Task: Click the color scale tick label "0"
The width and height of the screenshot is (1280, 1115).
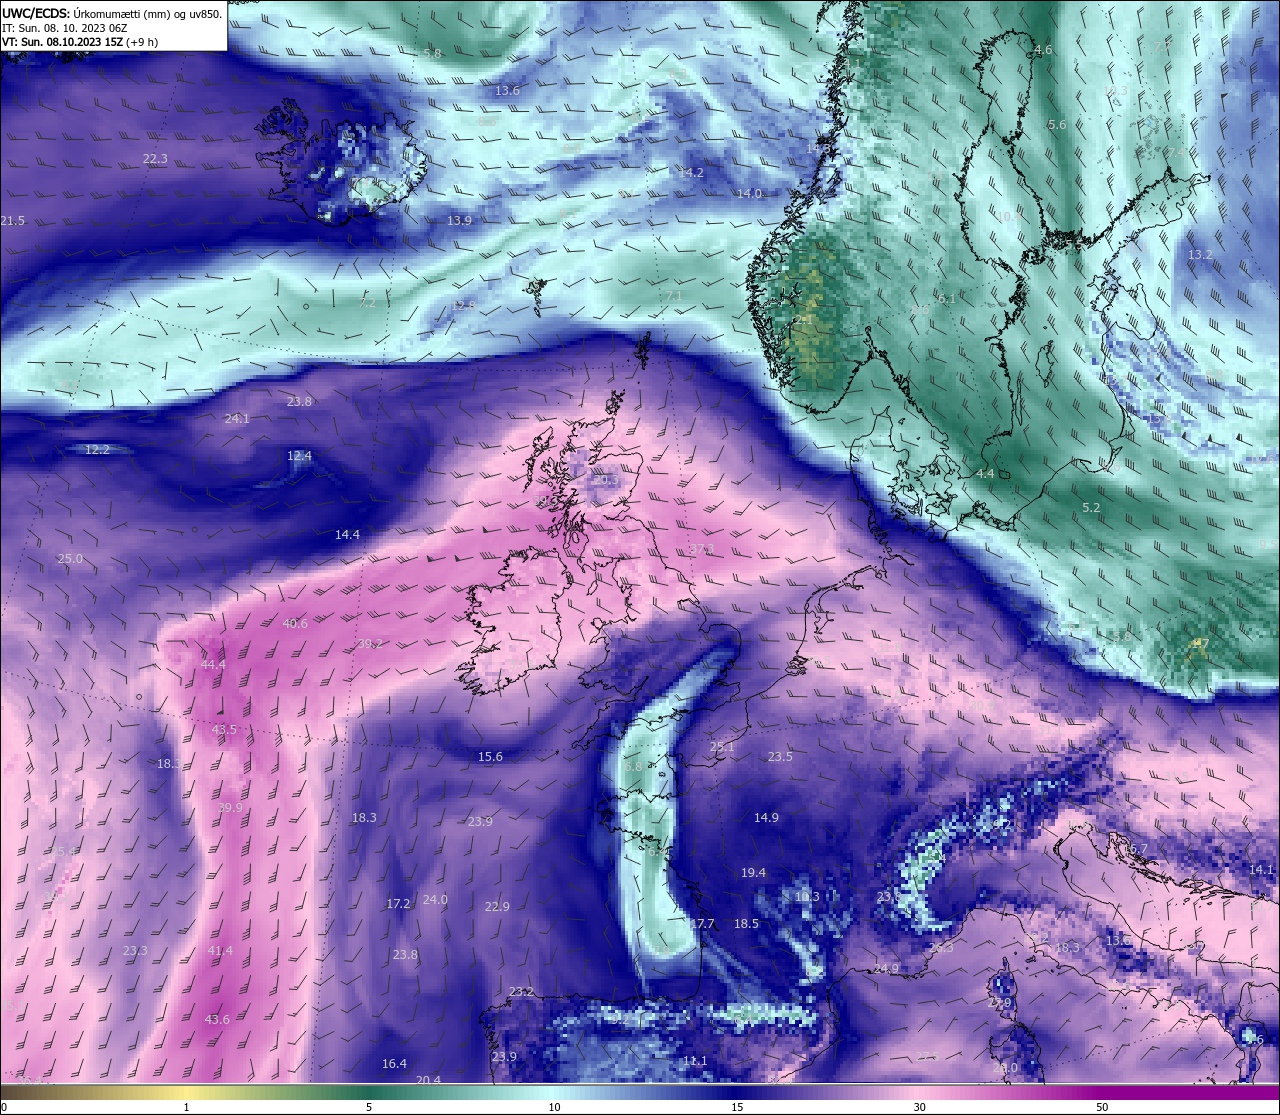Action: pos(4,1107)
